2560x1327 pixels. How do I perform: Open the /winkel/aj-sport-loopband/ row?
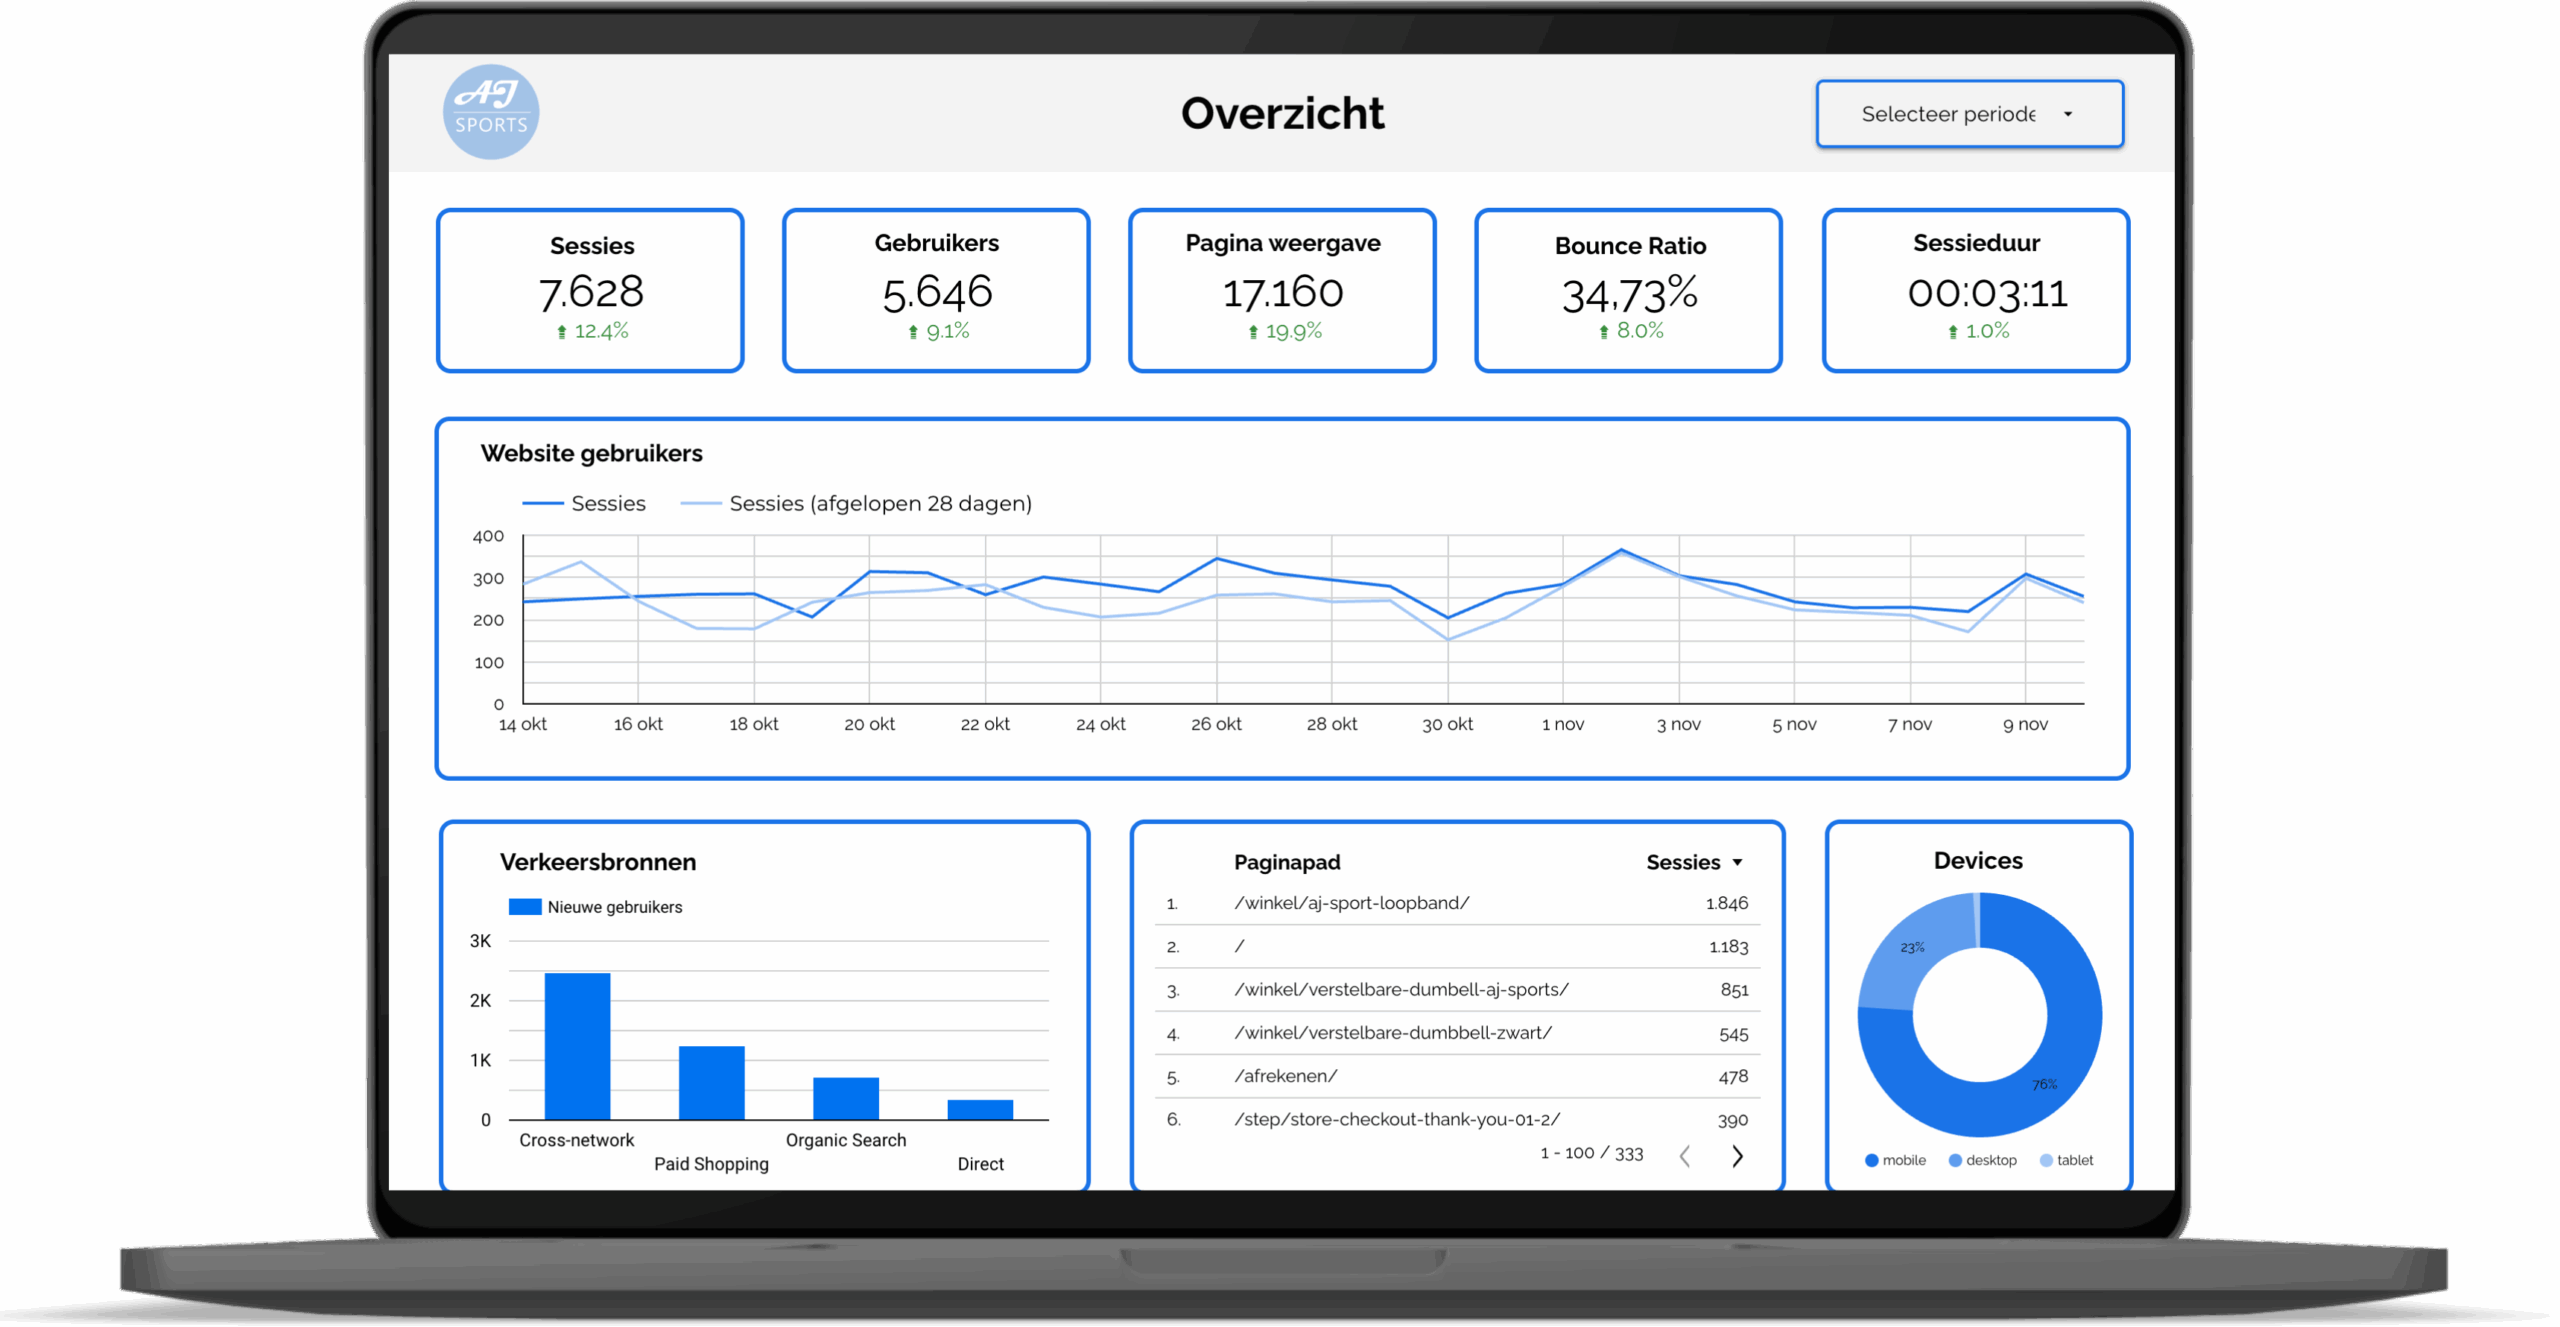(1351, 903)
